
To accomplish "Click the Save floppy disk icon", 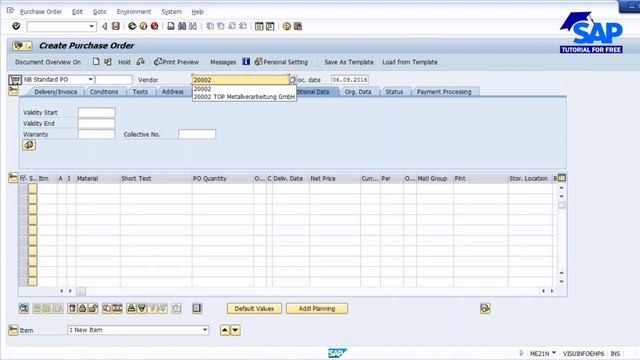I will point(116,26).
